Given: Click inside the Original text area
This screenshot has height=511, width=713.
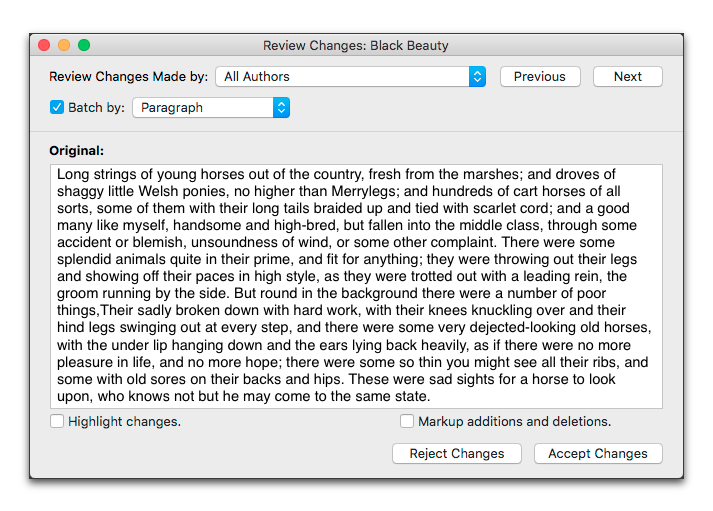Looking at the screenshot, I should [356, 286].
